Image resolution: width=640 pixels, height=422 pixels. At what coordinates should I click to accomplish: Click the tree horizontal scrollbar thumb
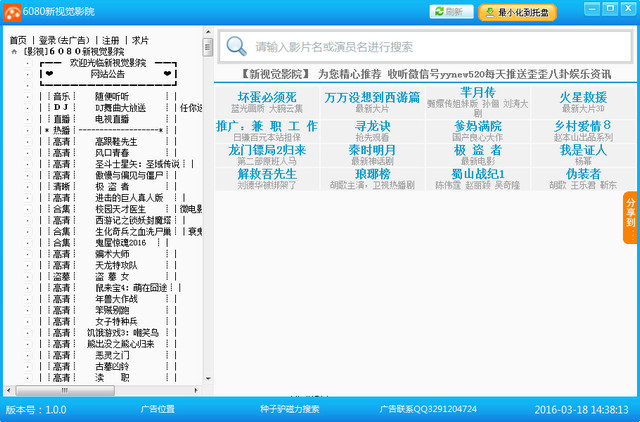click(x=65, y=391)
